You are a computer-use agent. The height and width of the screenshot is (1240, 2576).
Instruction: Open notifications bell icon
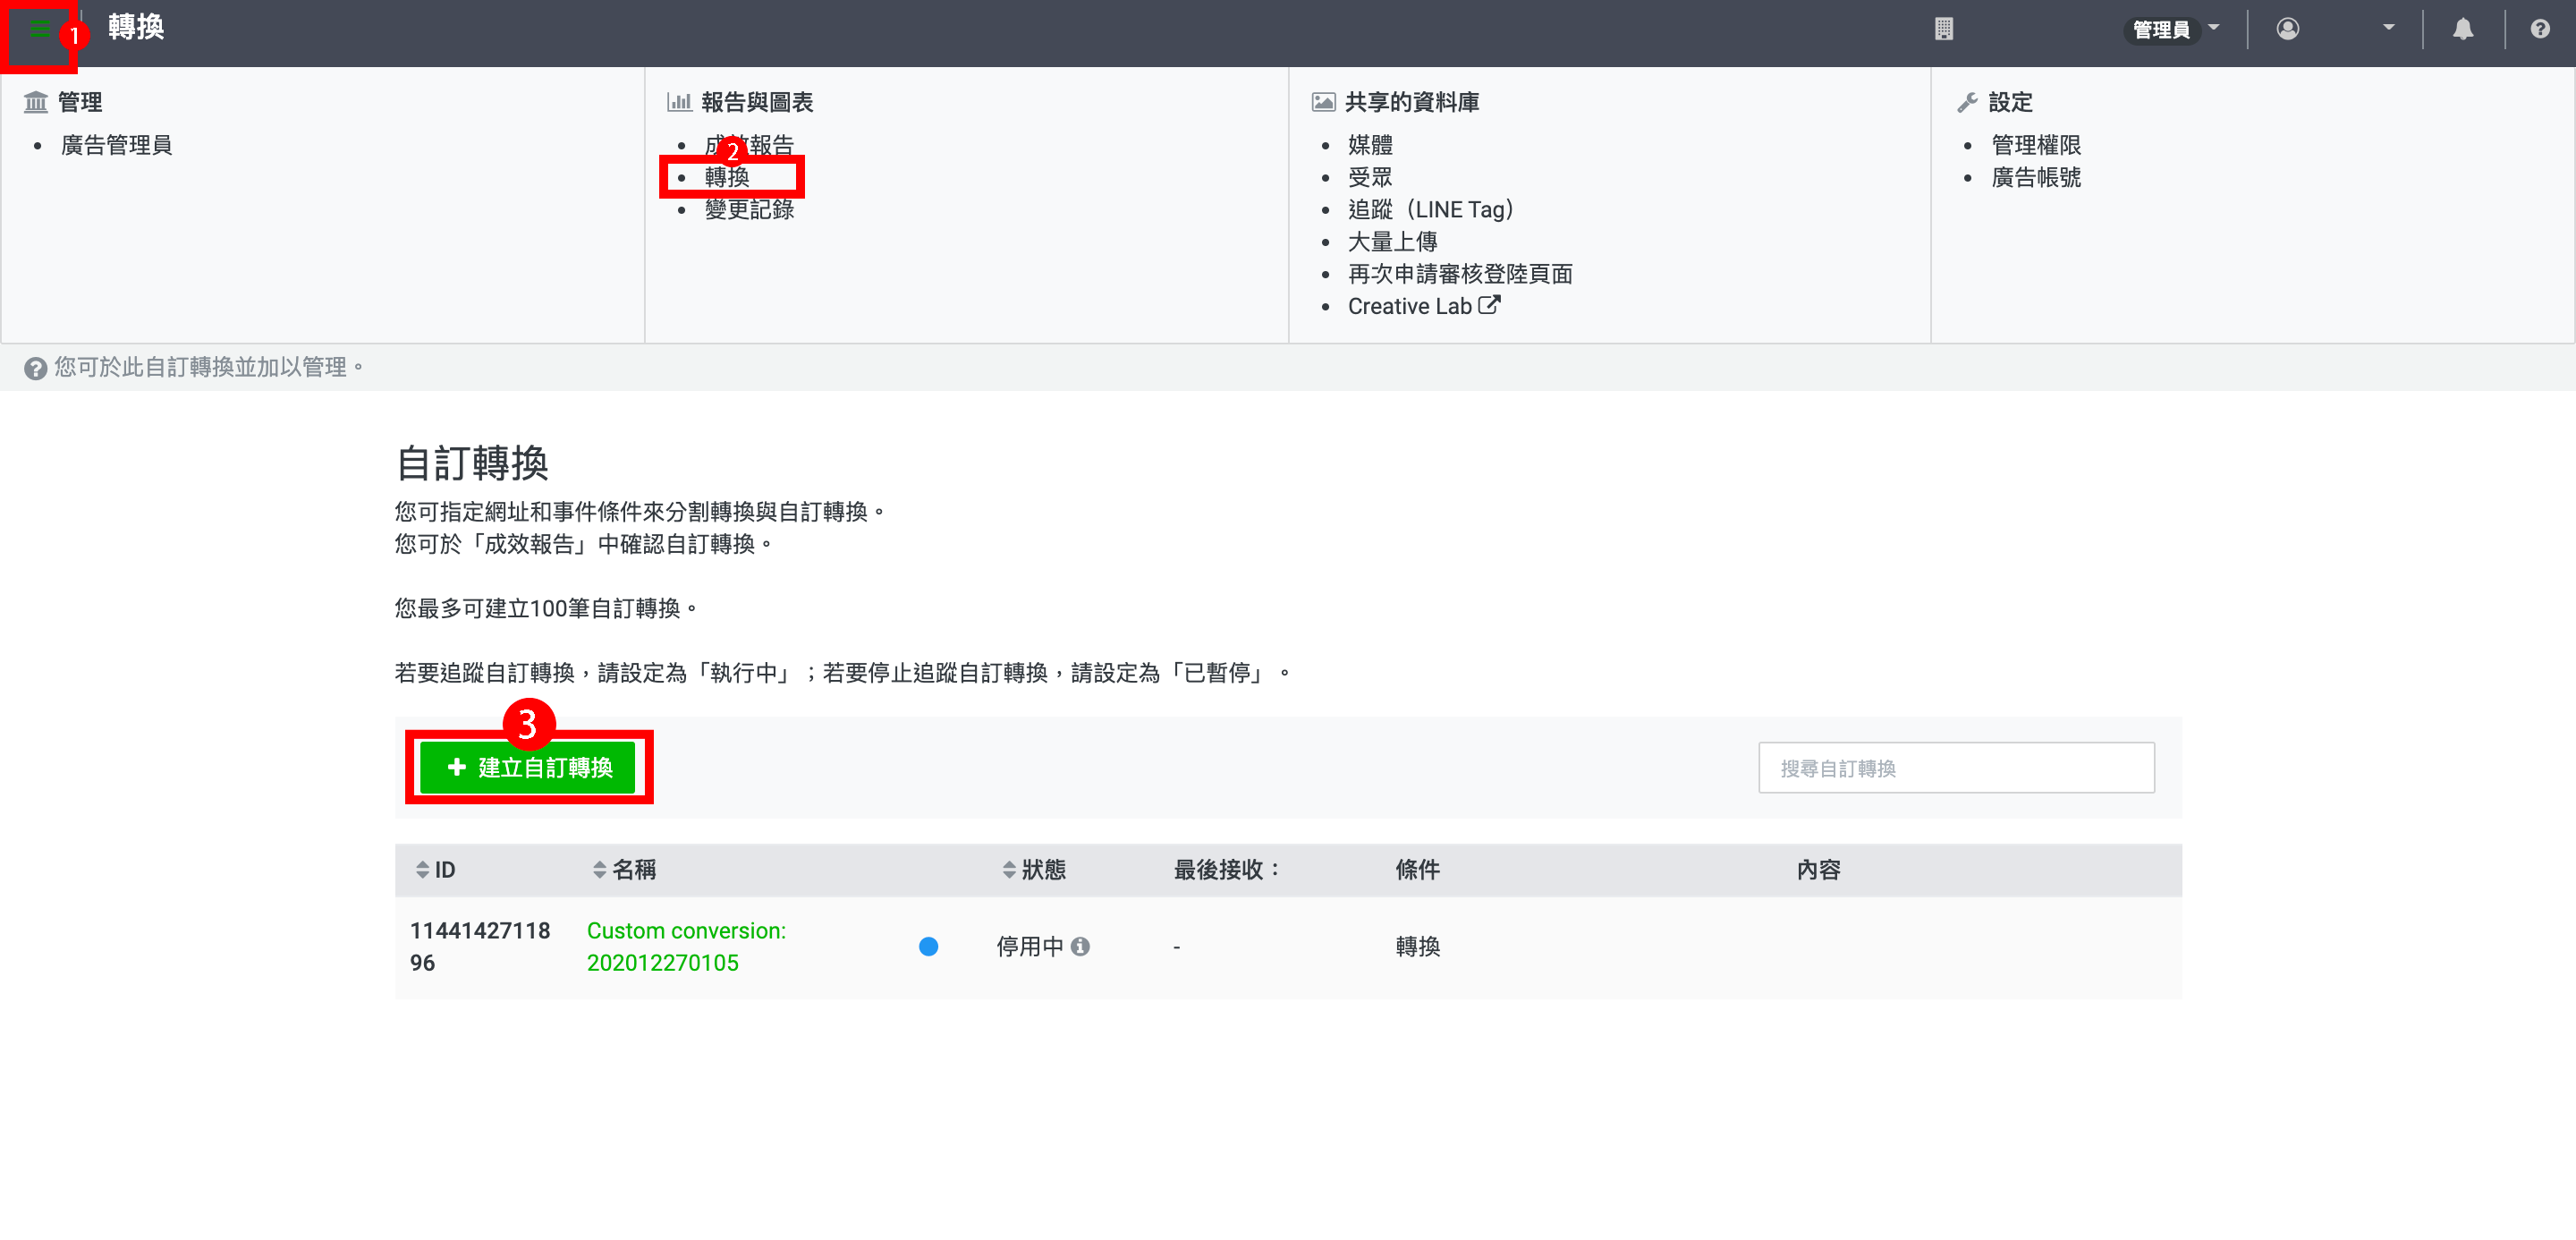(2462, 29)
